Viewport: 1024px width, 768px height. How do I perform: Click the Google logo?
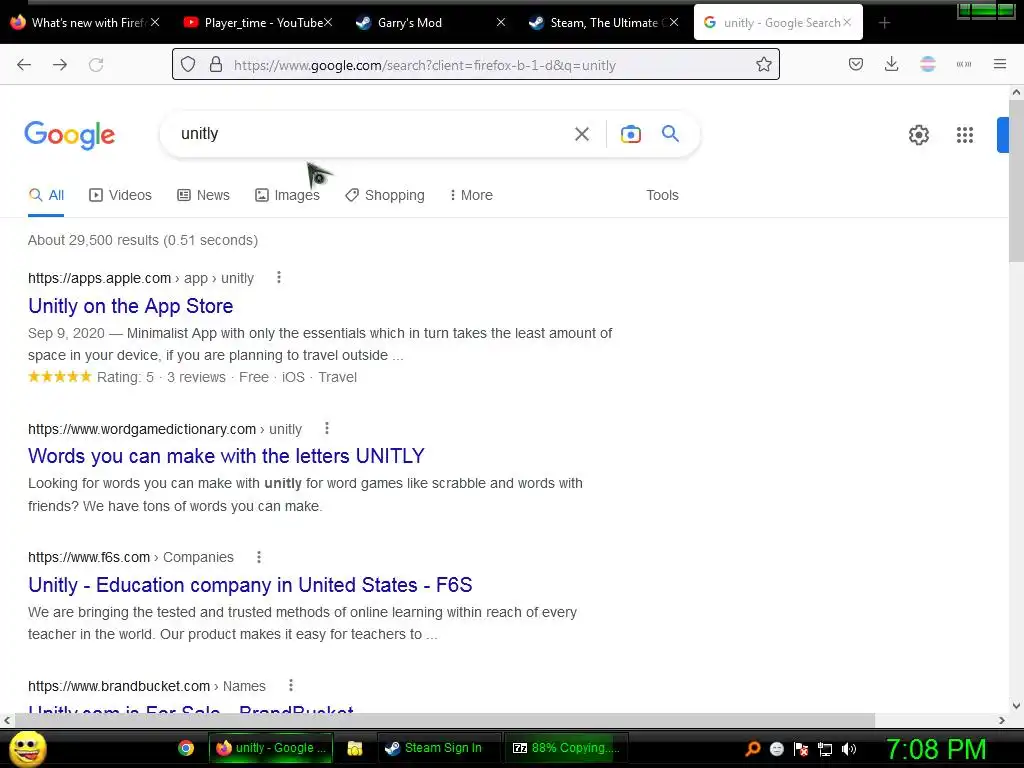(x=70, y=135)
